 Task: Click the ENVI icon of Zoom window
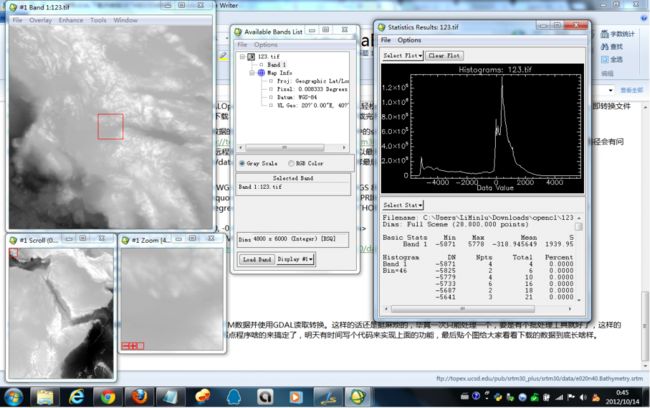pyautogui.click(x=125, y=240)
